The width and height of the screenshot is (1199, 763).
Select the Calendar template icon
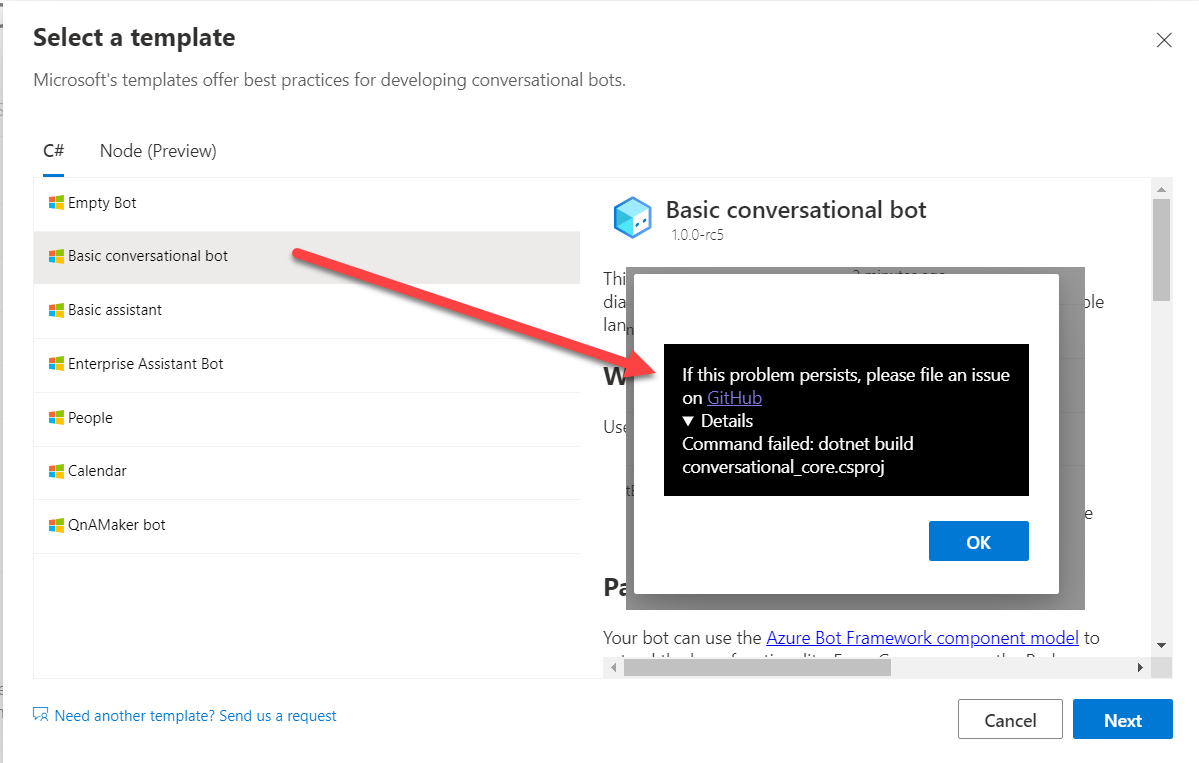click(x=54, y=471)
